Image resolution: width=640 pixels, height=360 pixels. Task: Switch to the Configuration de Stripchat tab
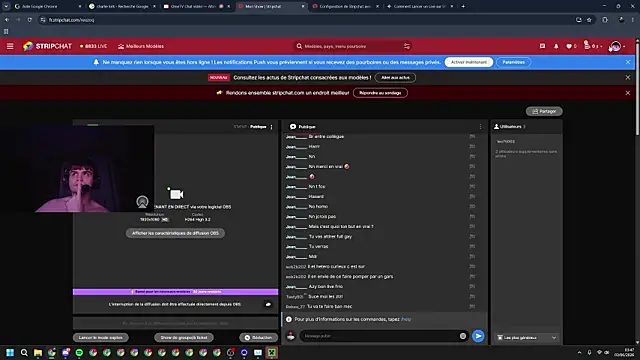click(x=345, y=7)
